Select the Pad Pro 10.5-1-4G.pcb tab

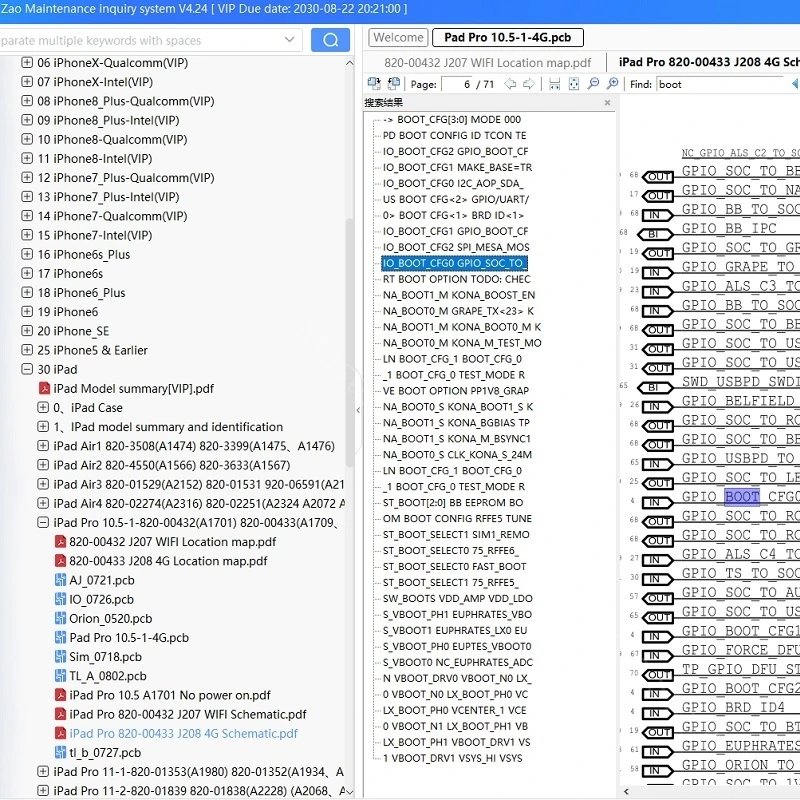[x=508, y=37]
